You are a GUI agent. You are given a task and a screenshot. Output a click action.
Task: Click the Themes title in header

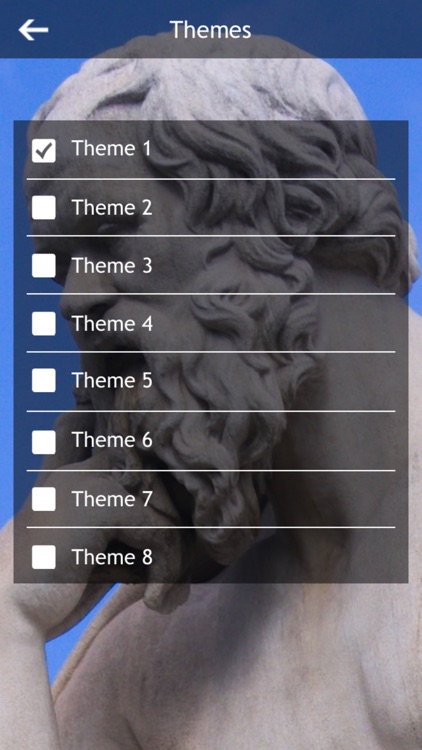point(211,30)
